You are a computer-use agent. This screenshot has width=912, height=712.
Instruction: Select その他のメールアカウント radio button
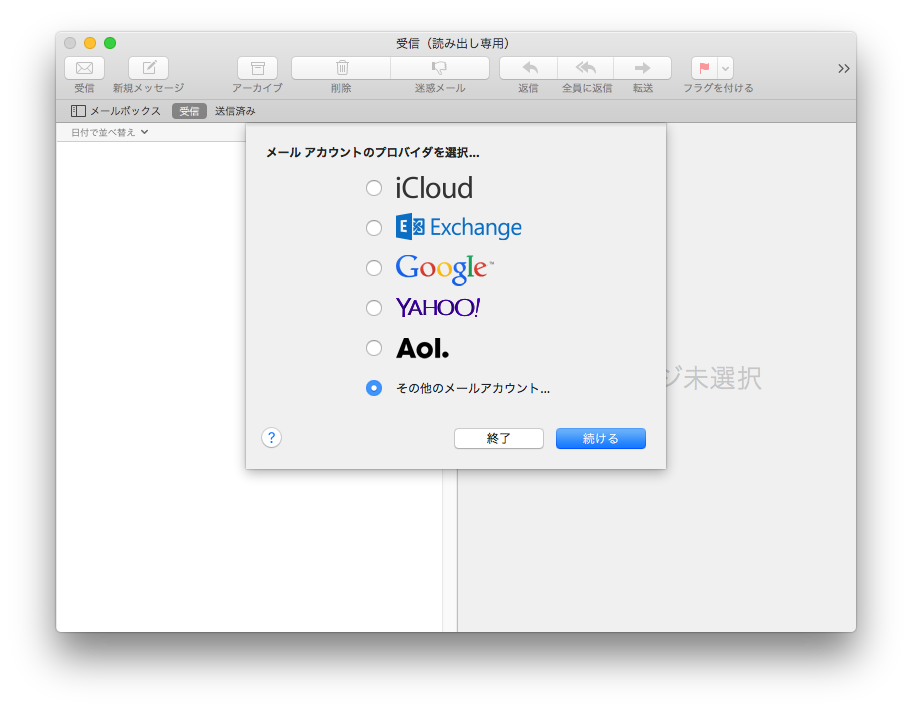[374, 388]
